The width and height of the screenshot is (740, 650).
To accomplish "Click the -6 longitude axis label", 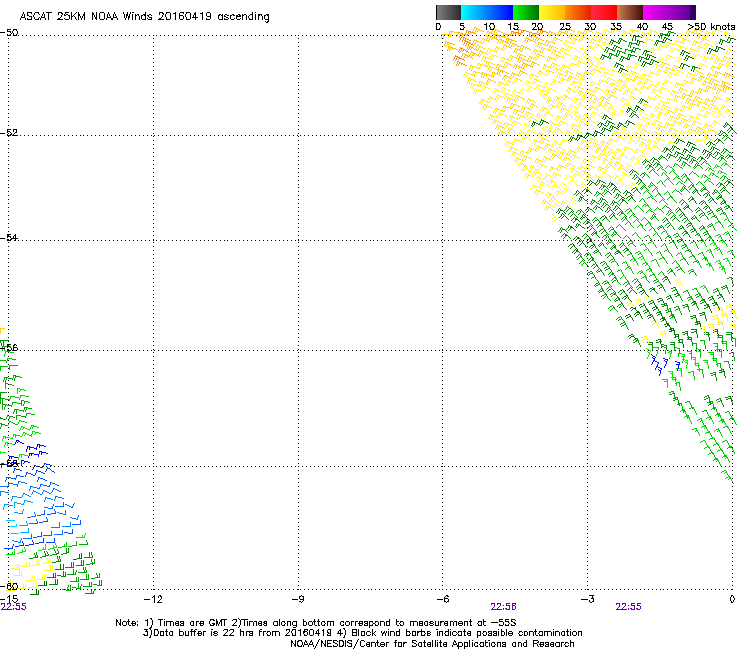I will tap(442, 599).
